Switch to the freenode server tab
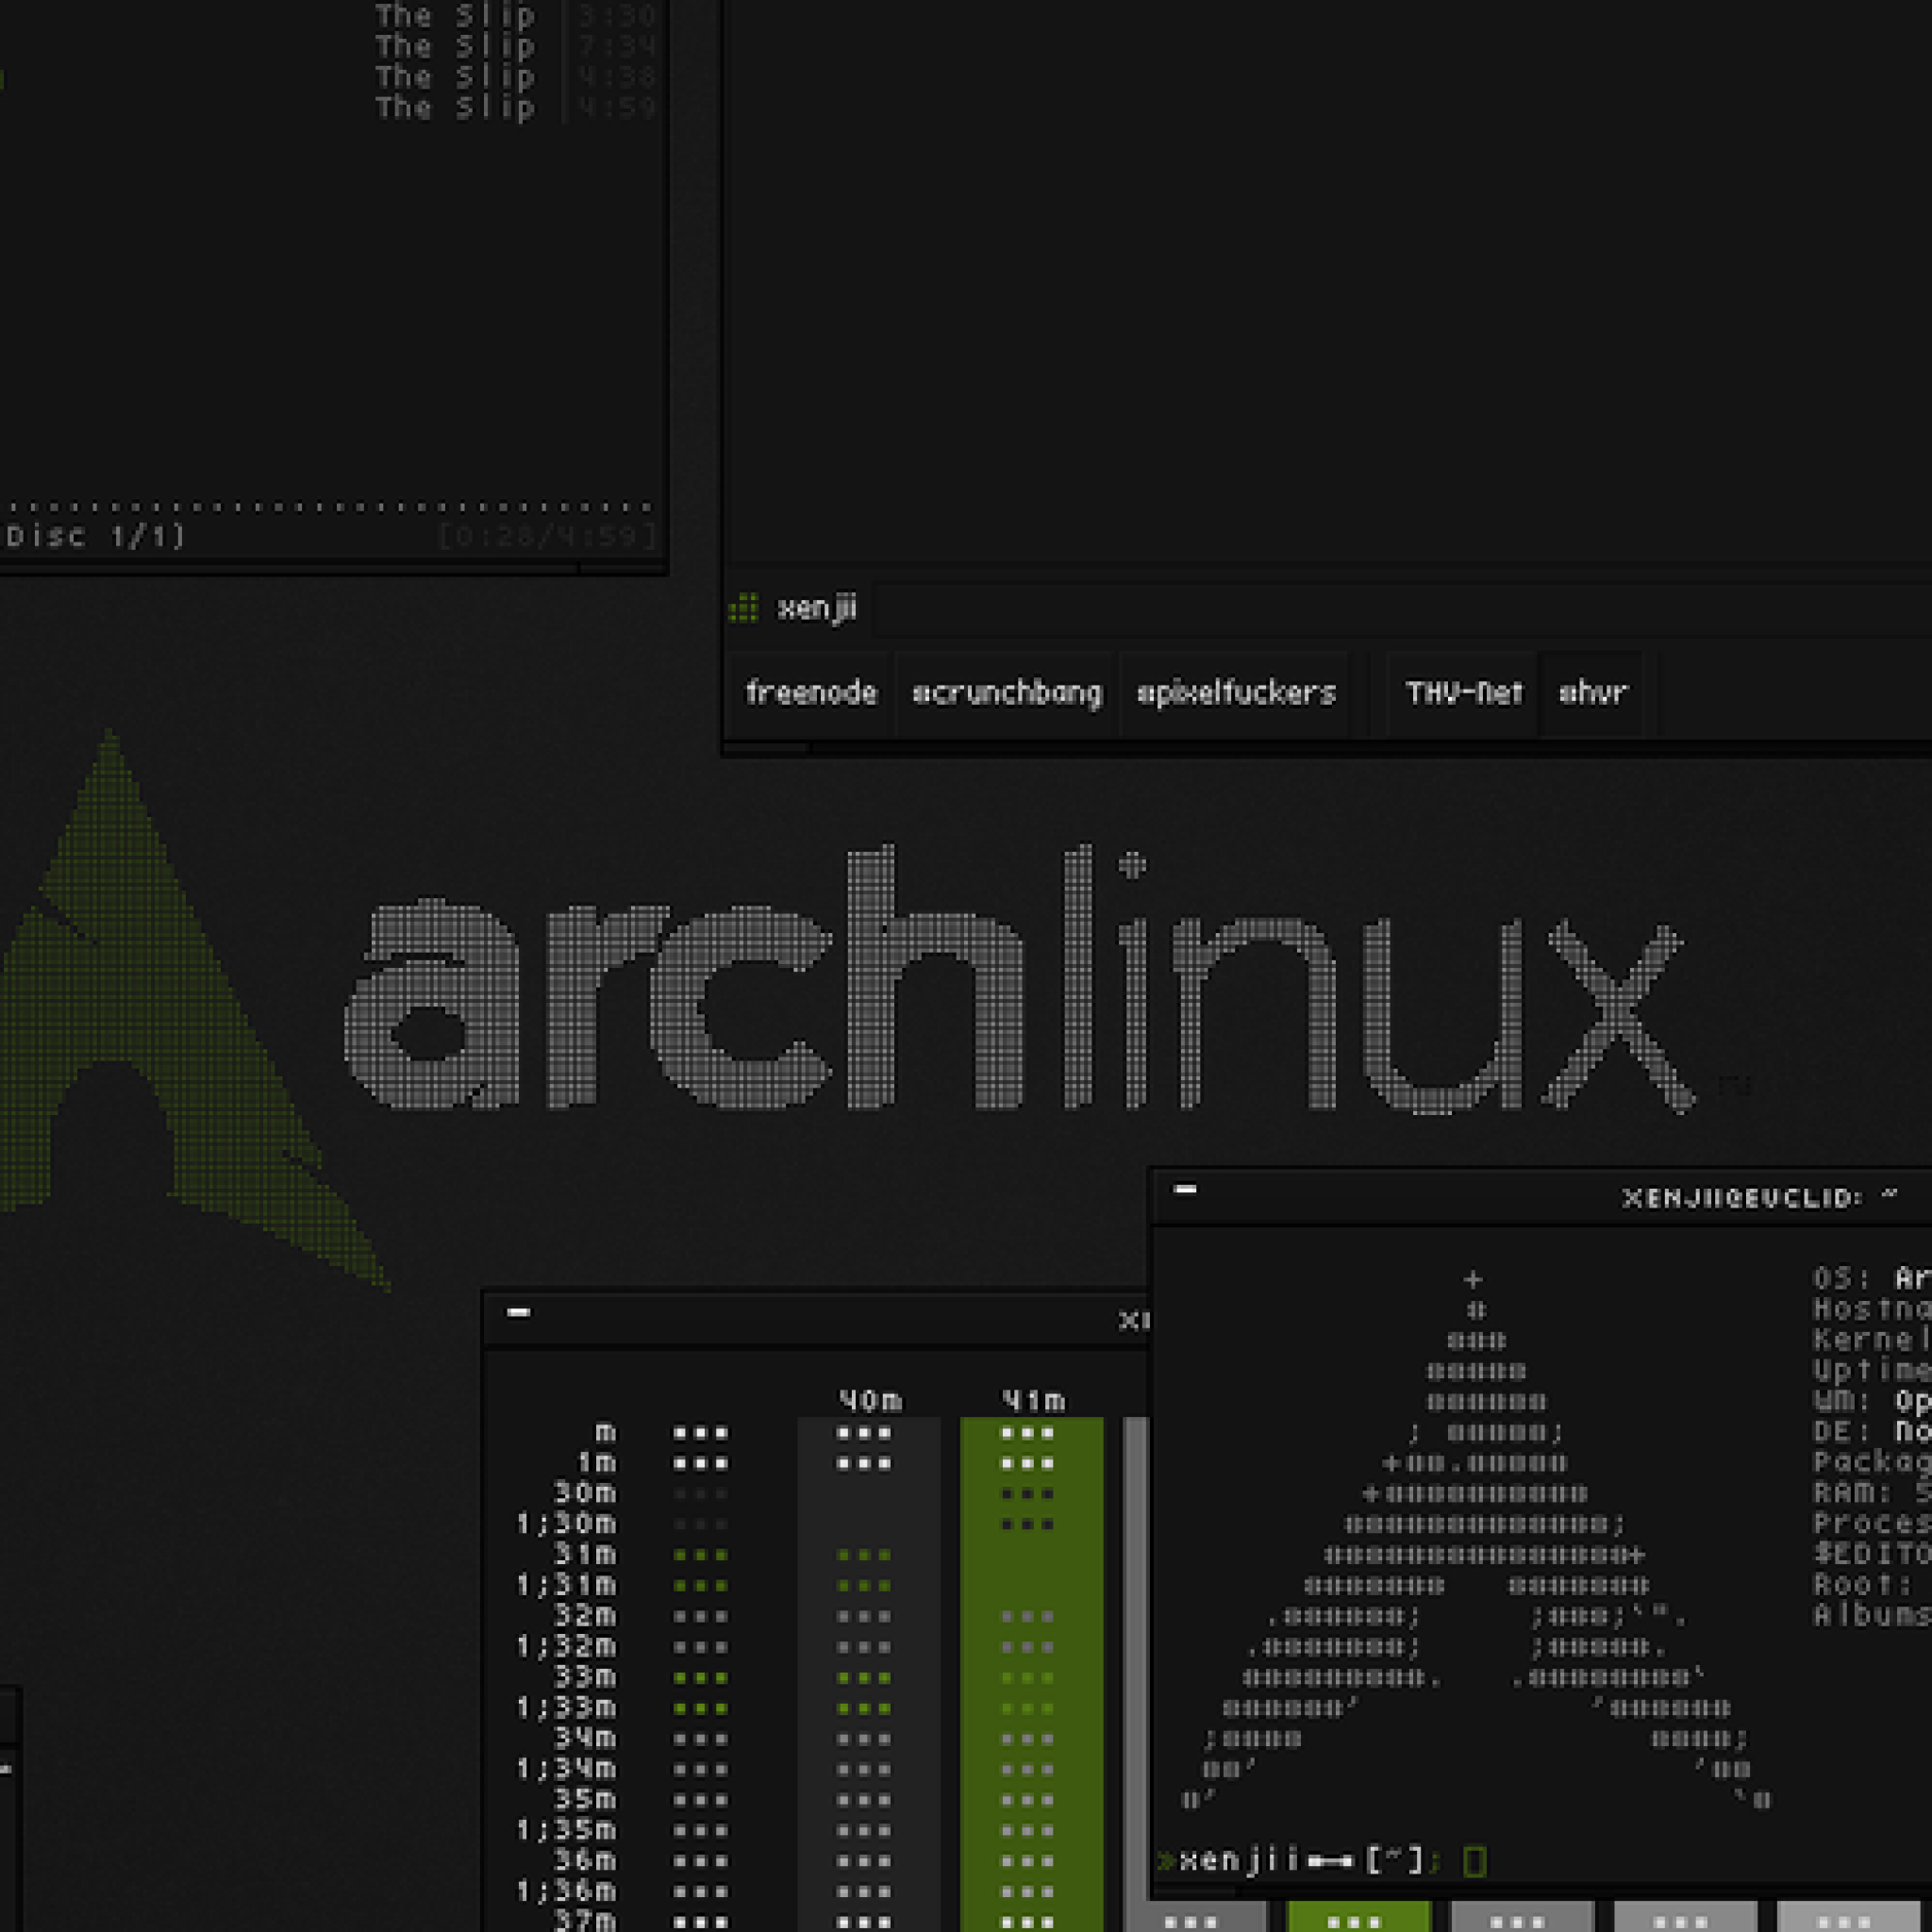Image resolution: width=1932 pixels, height=1932 pixels. pos(811,692)
